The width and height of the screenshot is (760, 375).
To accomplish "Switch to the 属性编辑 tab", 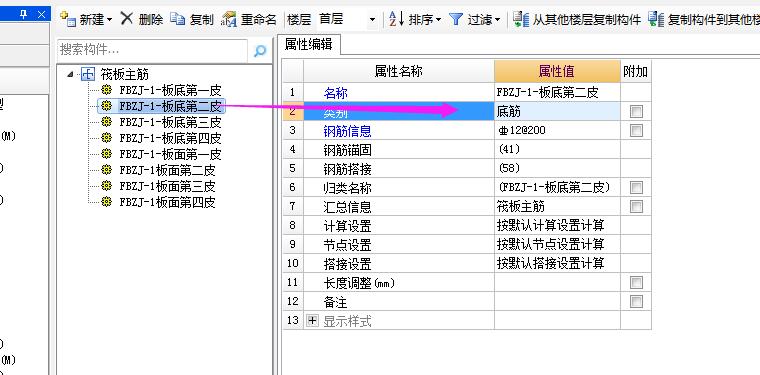I will tap(309, 45).
